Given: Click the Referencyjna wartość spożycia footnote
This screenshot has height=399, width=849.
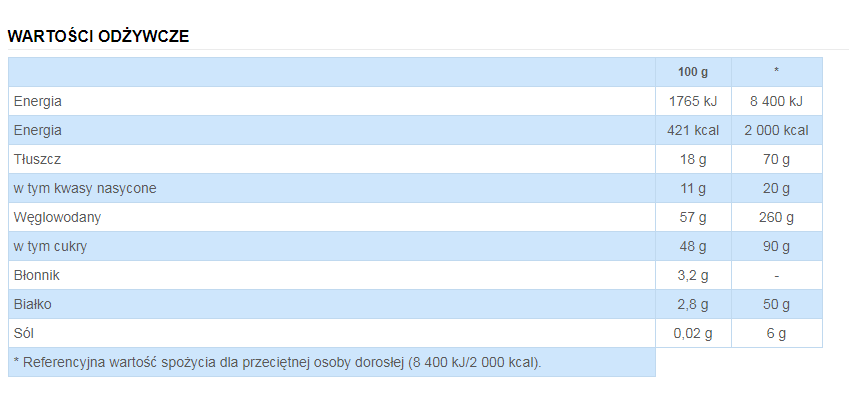Looking at the screenshot, I should pyautogui.click(x=278, y=363).
